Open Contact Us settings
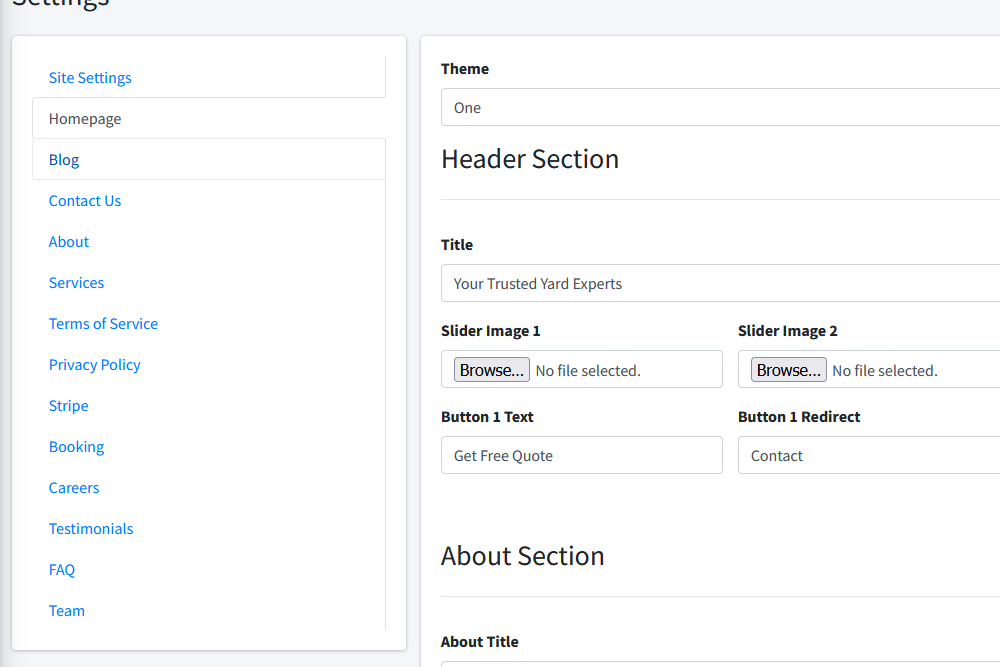Screen dimensions: 1000x667 (x=85, y=201)
